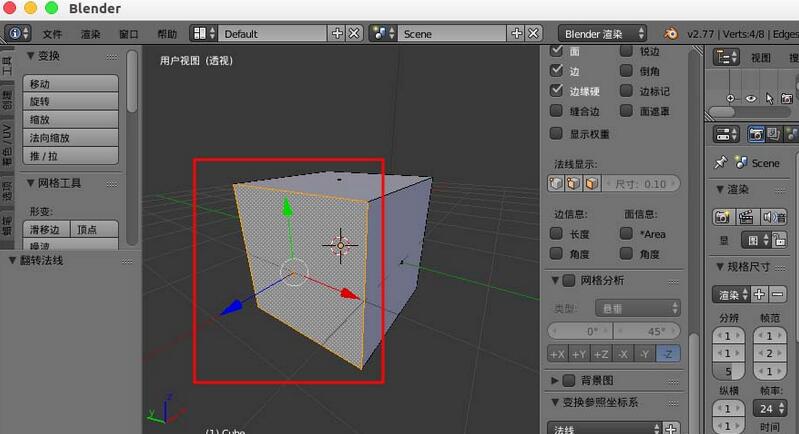Open the 法线 orientation dropdown
This screenshot has width=799, height=434.
(604, 429)
